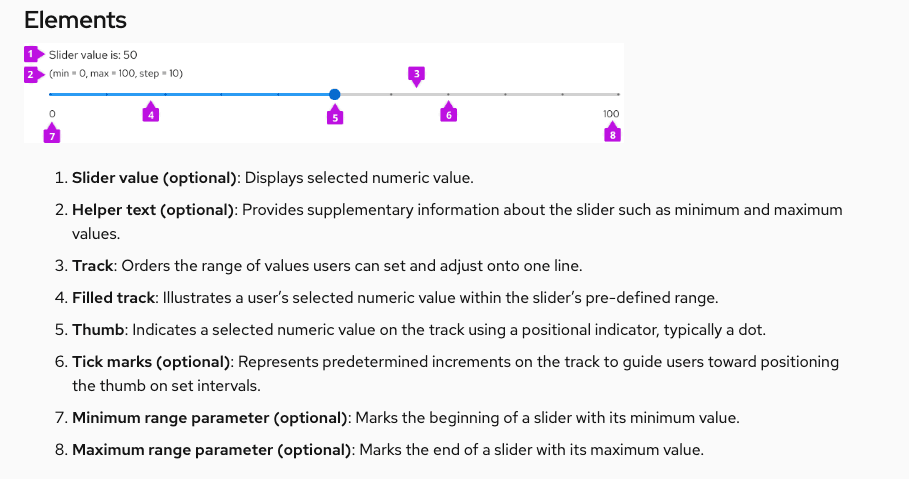Click the slider's maximum value label 100
Viewport: 909px width, 479px height.
[x=611, y=114]
